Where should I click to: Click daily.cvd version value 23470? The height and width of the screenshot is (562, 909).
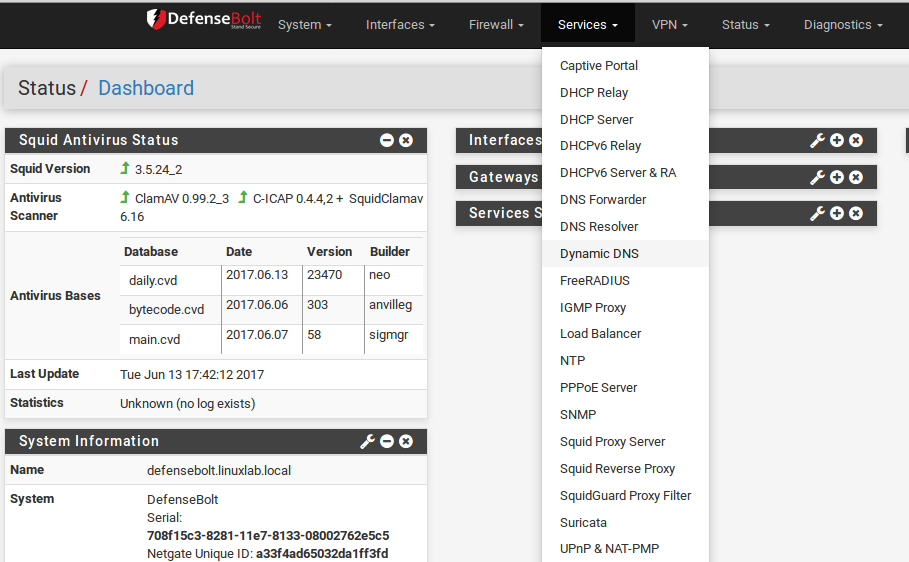point(325,275)
